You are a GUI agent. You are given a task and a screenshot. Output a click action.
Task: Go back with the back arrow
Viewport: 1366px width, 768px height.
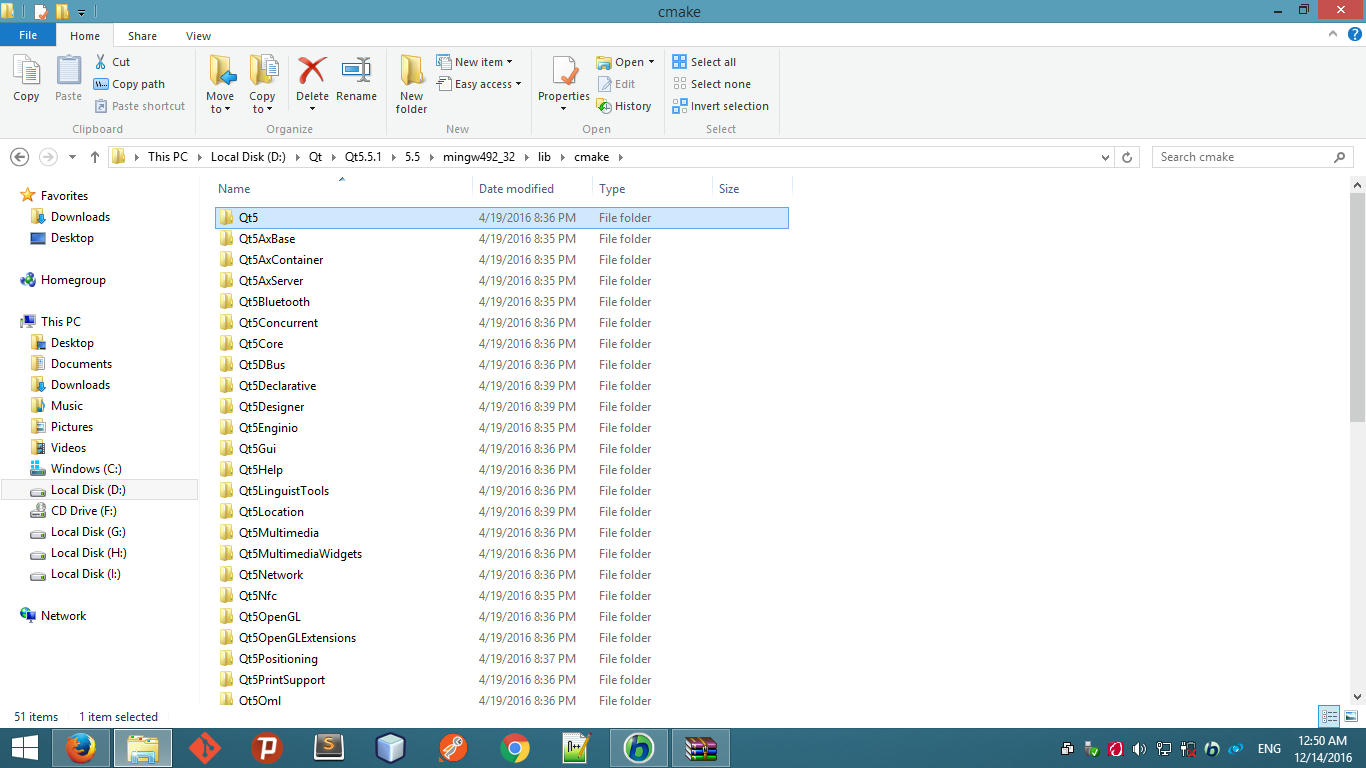pos(19,157)
